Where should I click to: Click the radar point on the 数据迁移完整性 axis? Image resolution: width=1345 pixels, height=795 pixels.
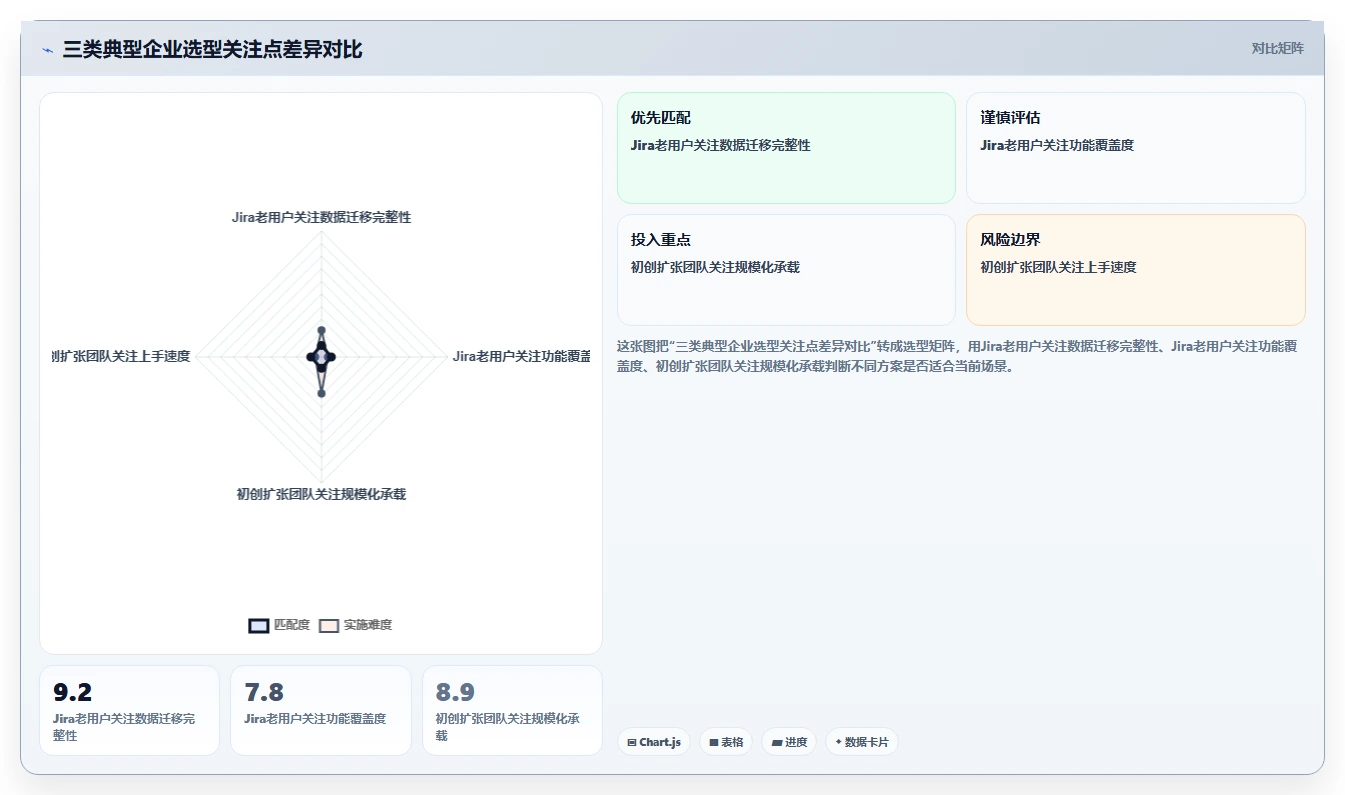click(321, 330)
